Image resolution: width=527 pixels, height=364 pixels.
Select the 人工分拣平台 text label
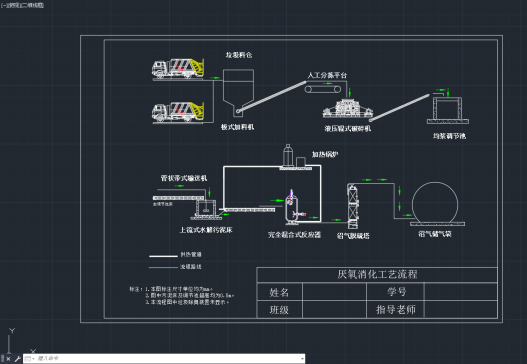pos(327,75)
